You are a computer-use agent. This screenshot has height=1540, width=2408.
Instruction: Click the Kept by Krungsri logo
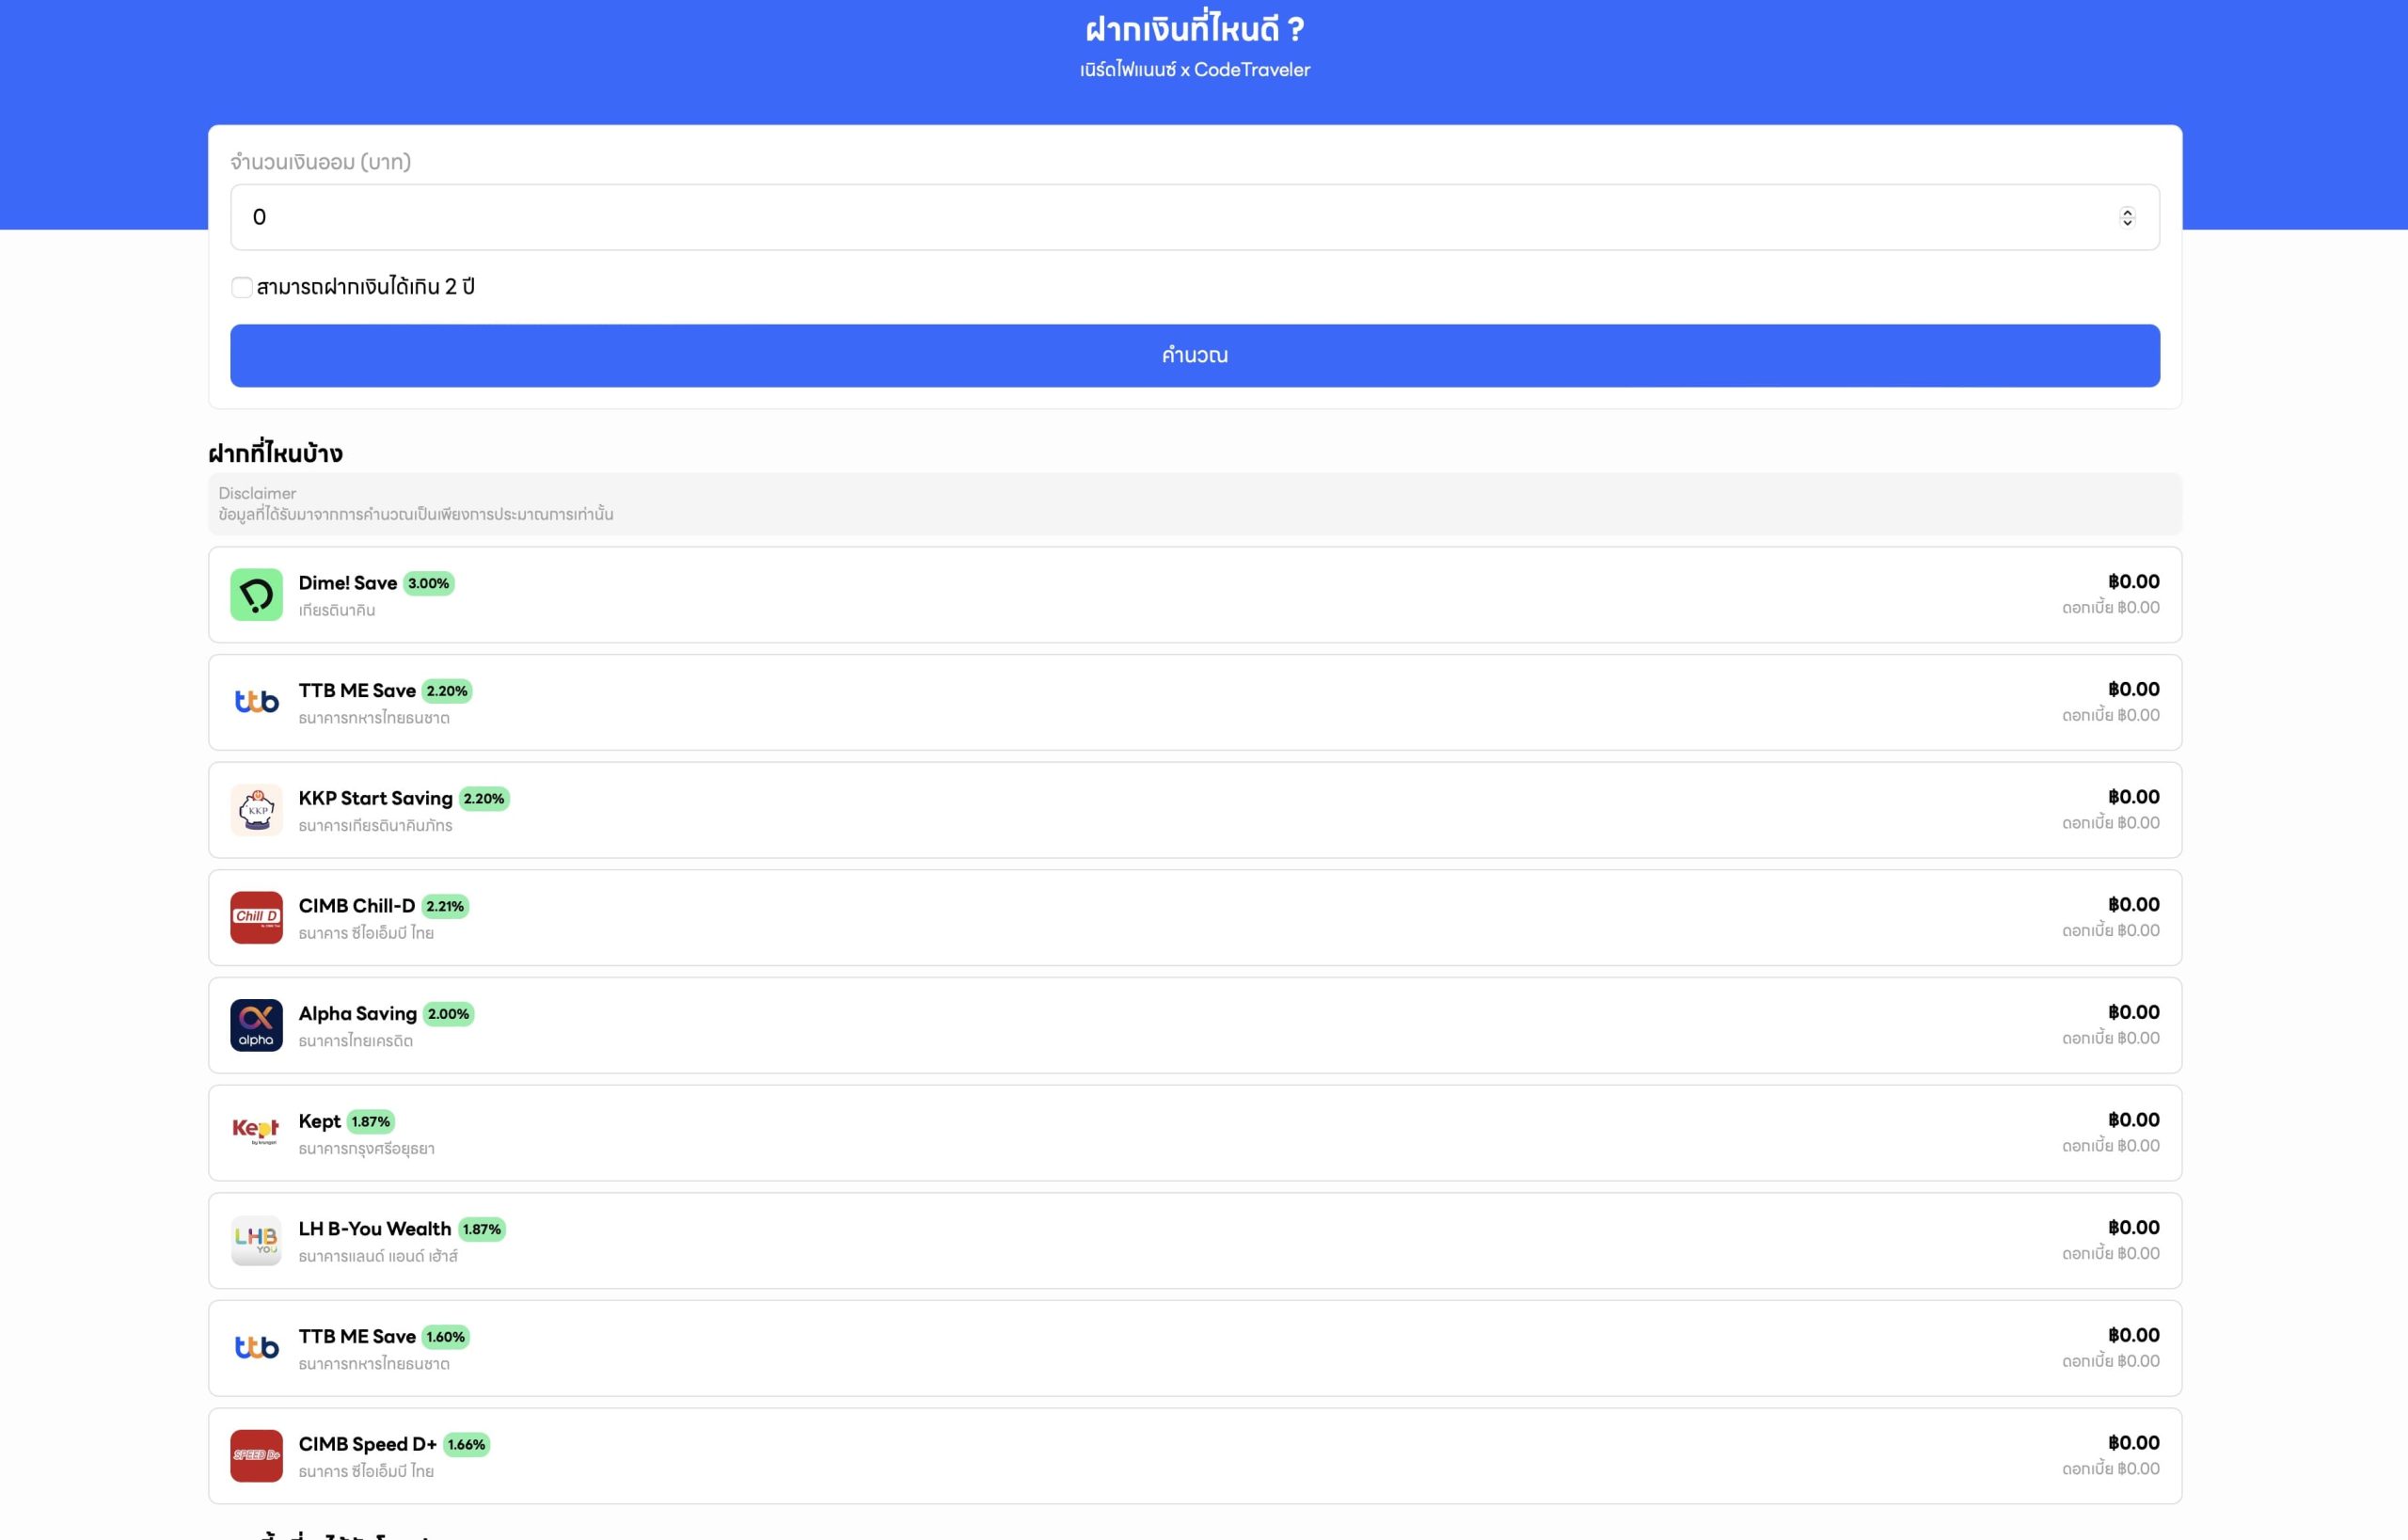(256, 1132)
